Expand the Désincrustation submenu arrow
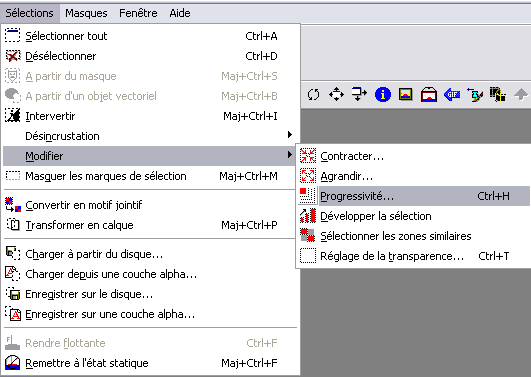Screen dimensions: 531x377 click(x=290, y=135)
